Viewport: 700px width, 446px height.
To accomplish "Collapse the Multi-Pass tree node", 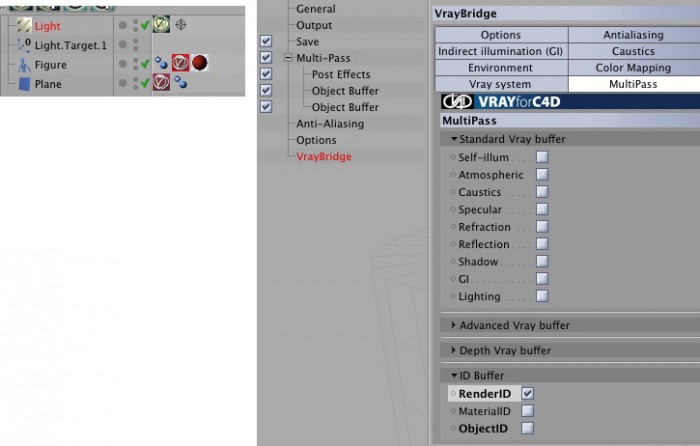I will click(x=288, y=58).
